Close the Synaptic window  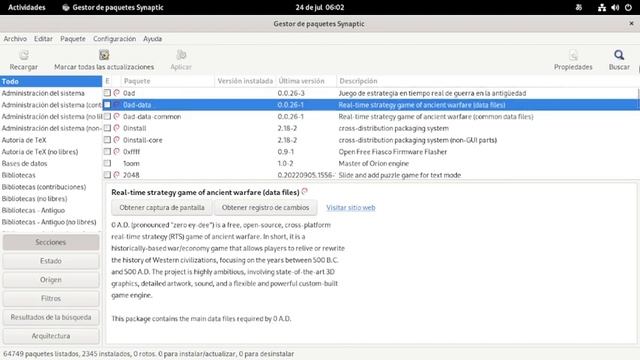pos(631,24)
